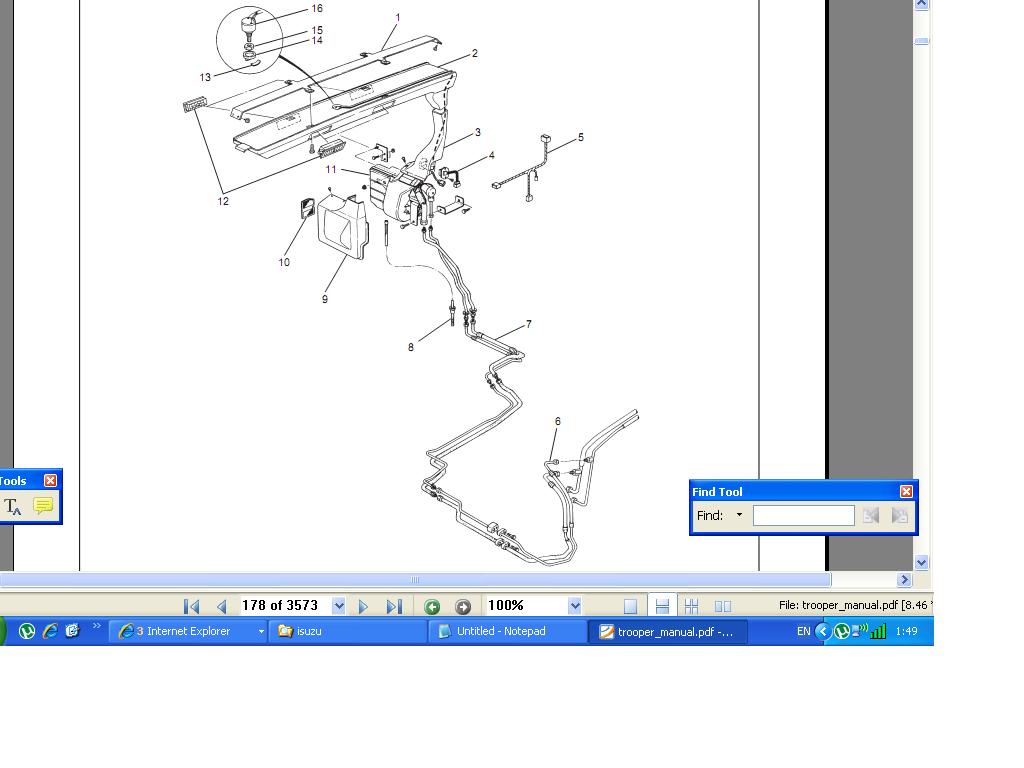Go to first page of PDF
Viewport: 1024px width, 768px height.
click(x=192, y=606)
